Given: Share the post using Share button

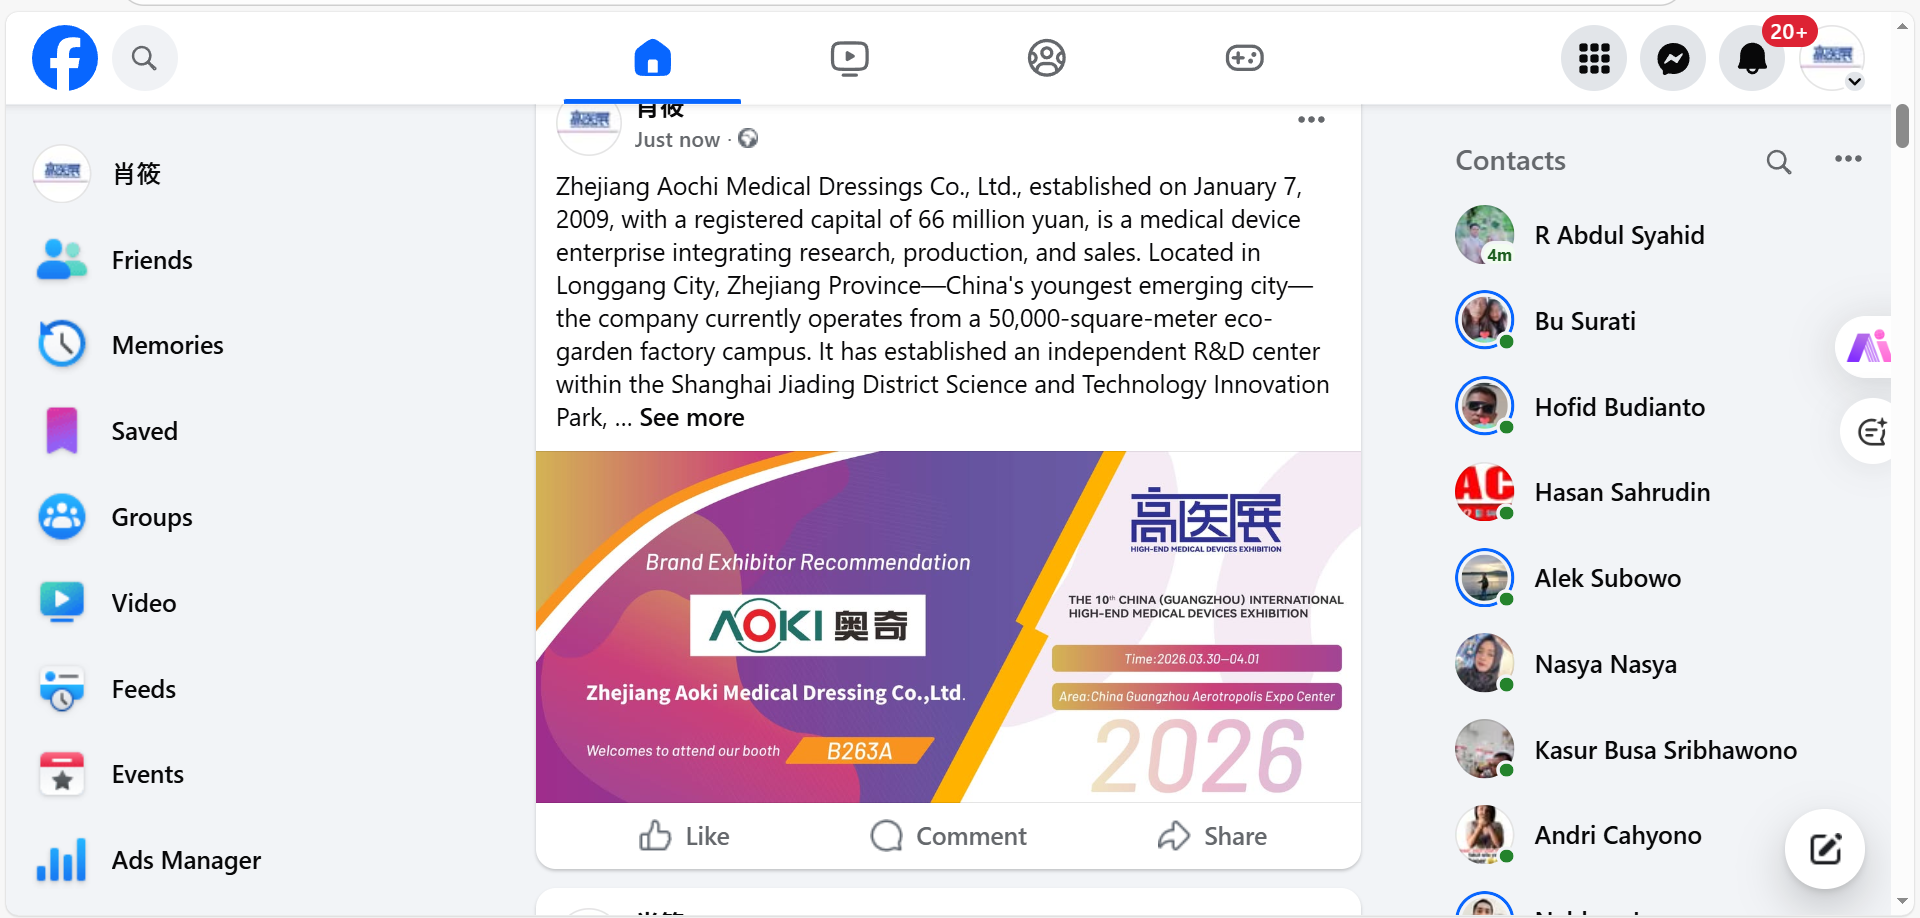Looking at the screenshot, I should [x=1212, y=836].
